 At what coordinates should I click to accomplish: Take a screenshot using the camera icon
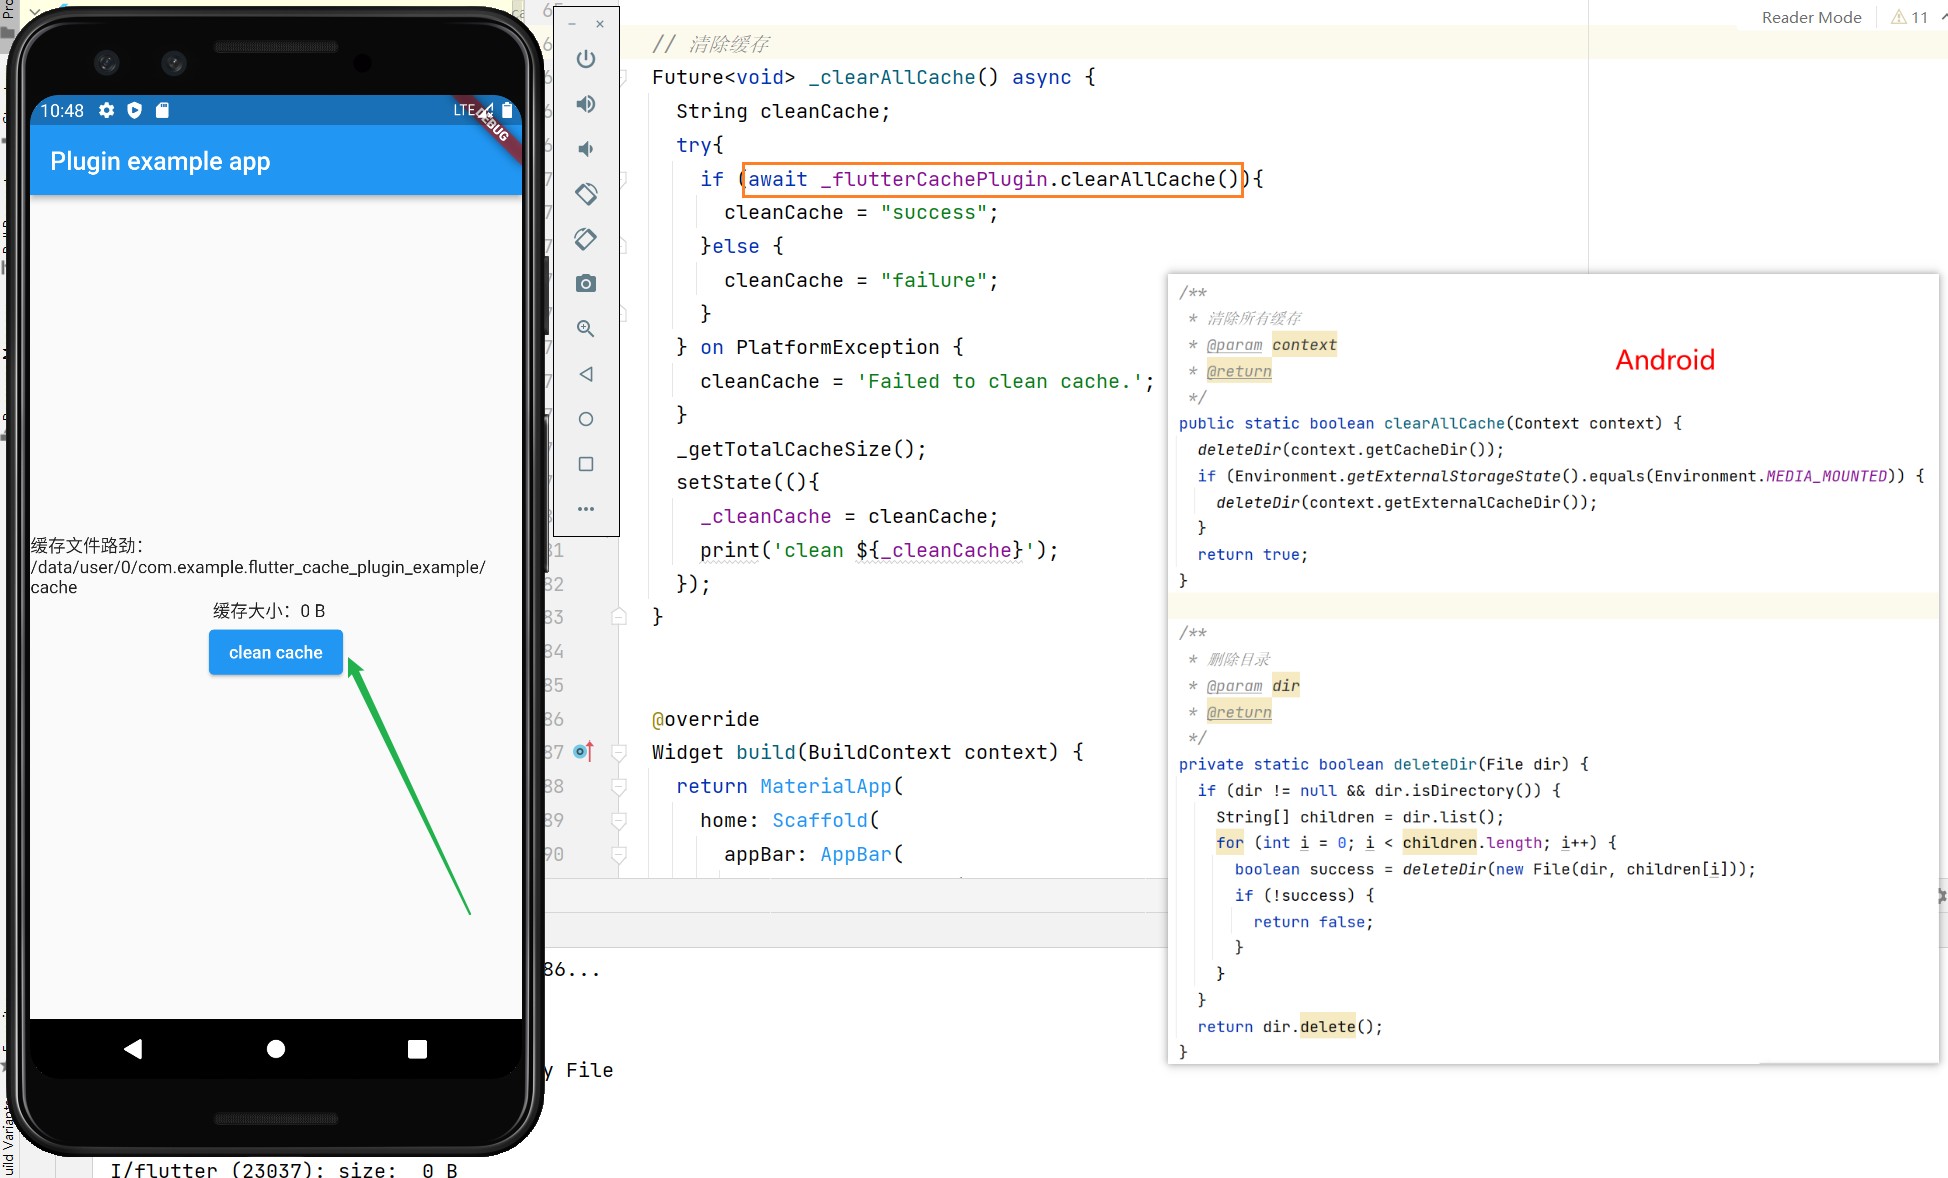click(x=586, y=283)
